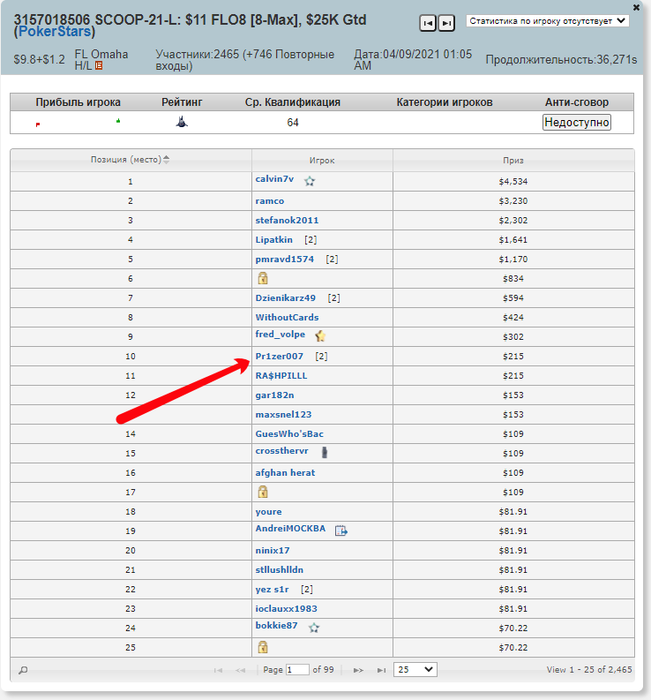
Task: Open stllushlldn player profile
Action: tap(279, 570)
